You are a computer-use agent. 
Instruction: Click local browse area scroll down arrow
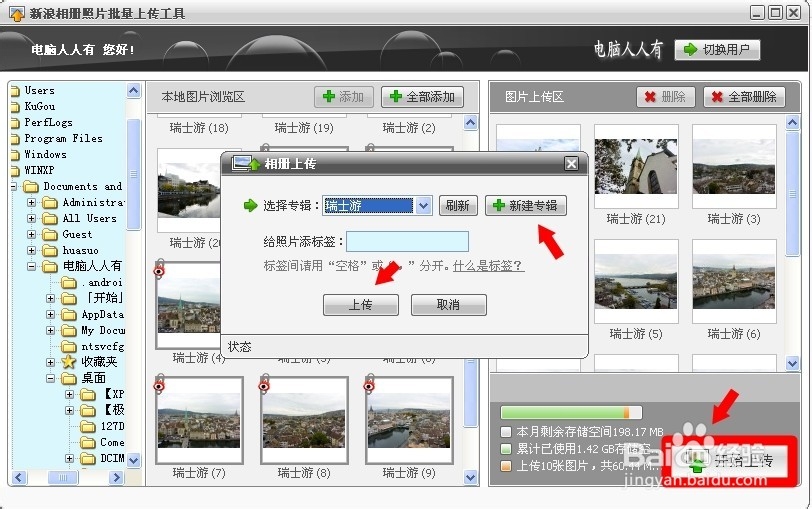(x=470, y=477)
